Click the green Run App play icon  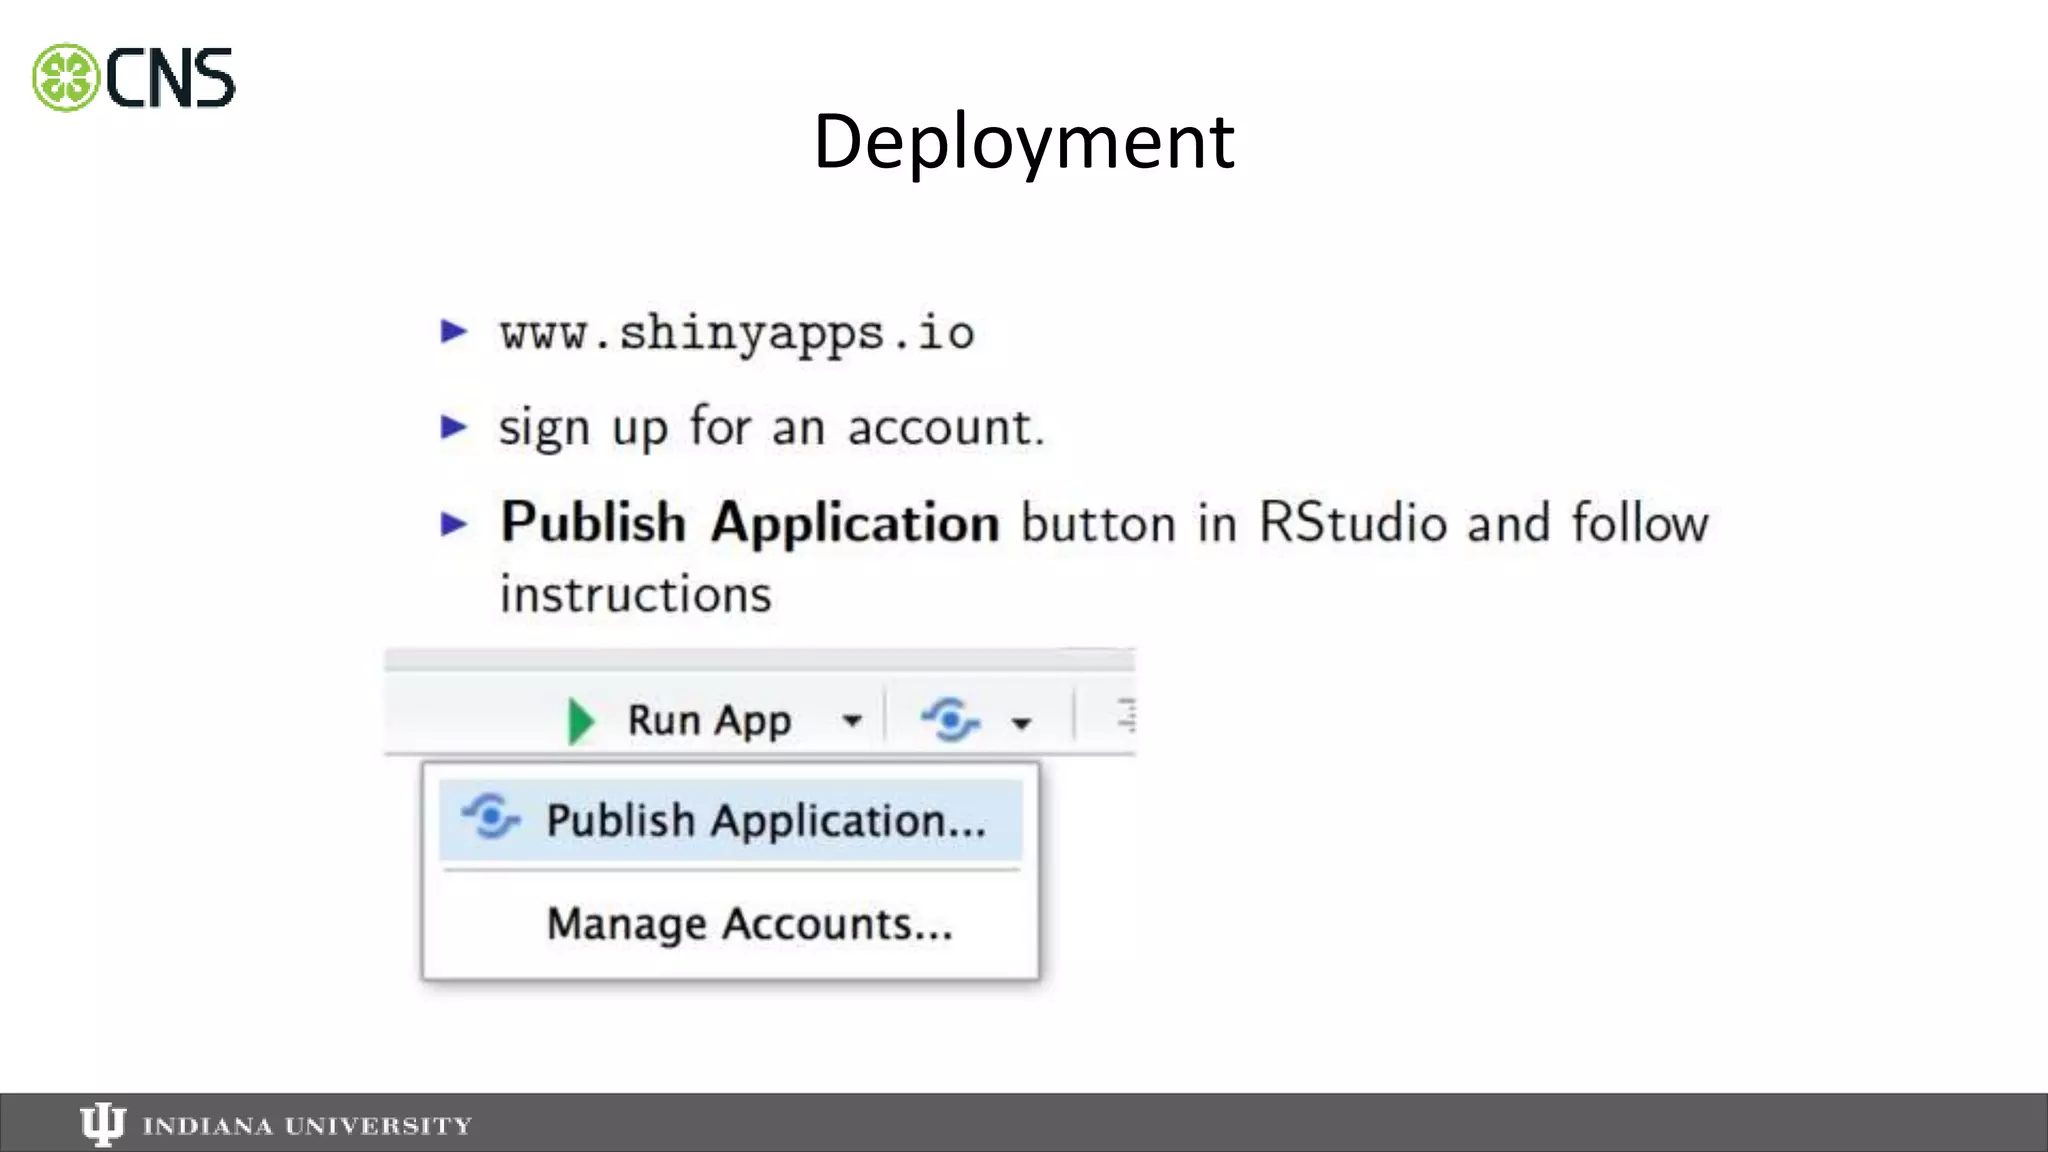coord(581,721)
